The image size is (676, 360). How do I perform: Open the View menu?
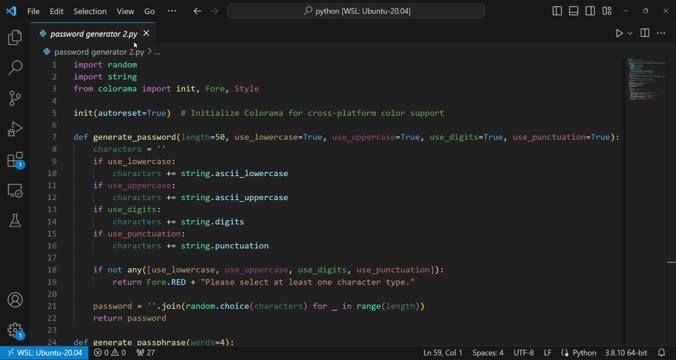pyautogui.click(x=125, y=11)
